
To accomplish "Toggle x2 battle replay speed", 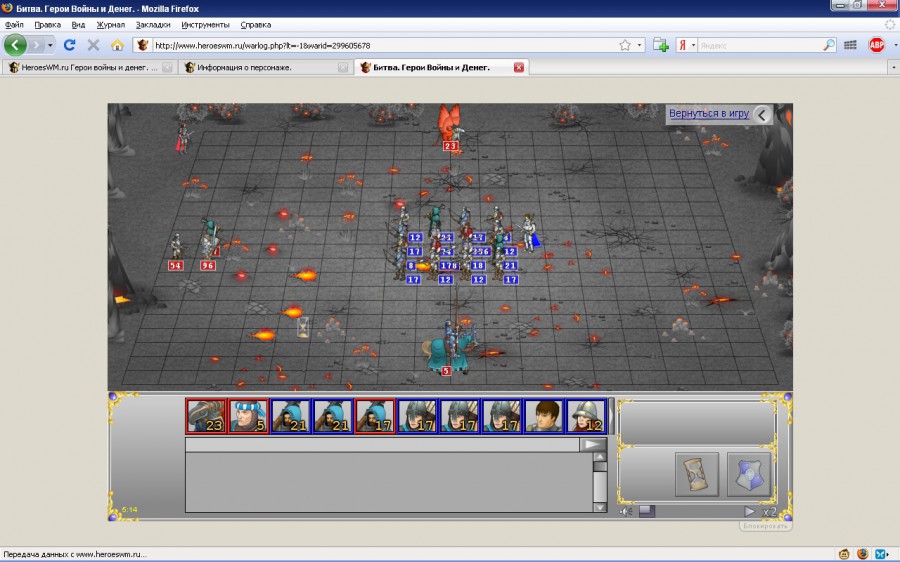I will pos(770,511).
